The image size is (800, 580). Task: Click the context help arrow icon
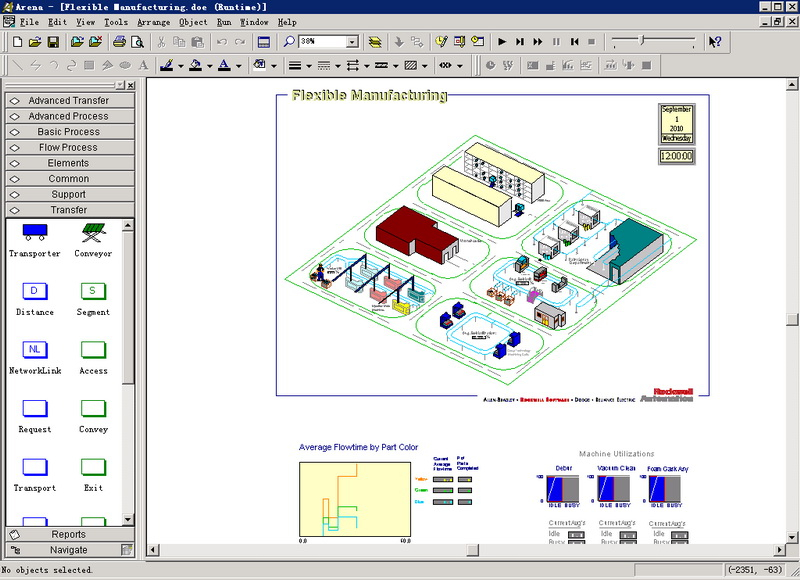714,42
